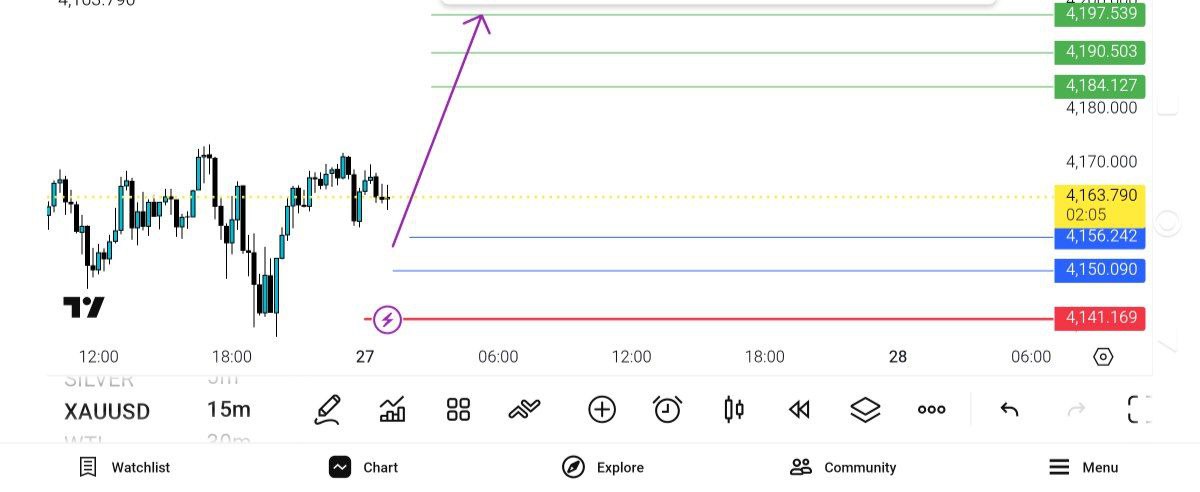
Task: Open the object tree layers icon
Action: point(865,409)
